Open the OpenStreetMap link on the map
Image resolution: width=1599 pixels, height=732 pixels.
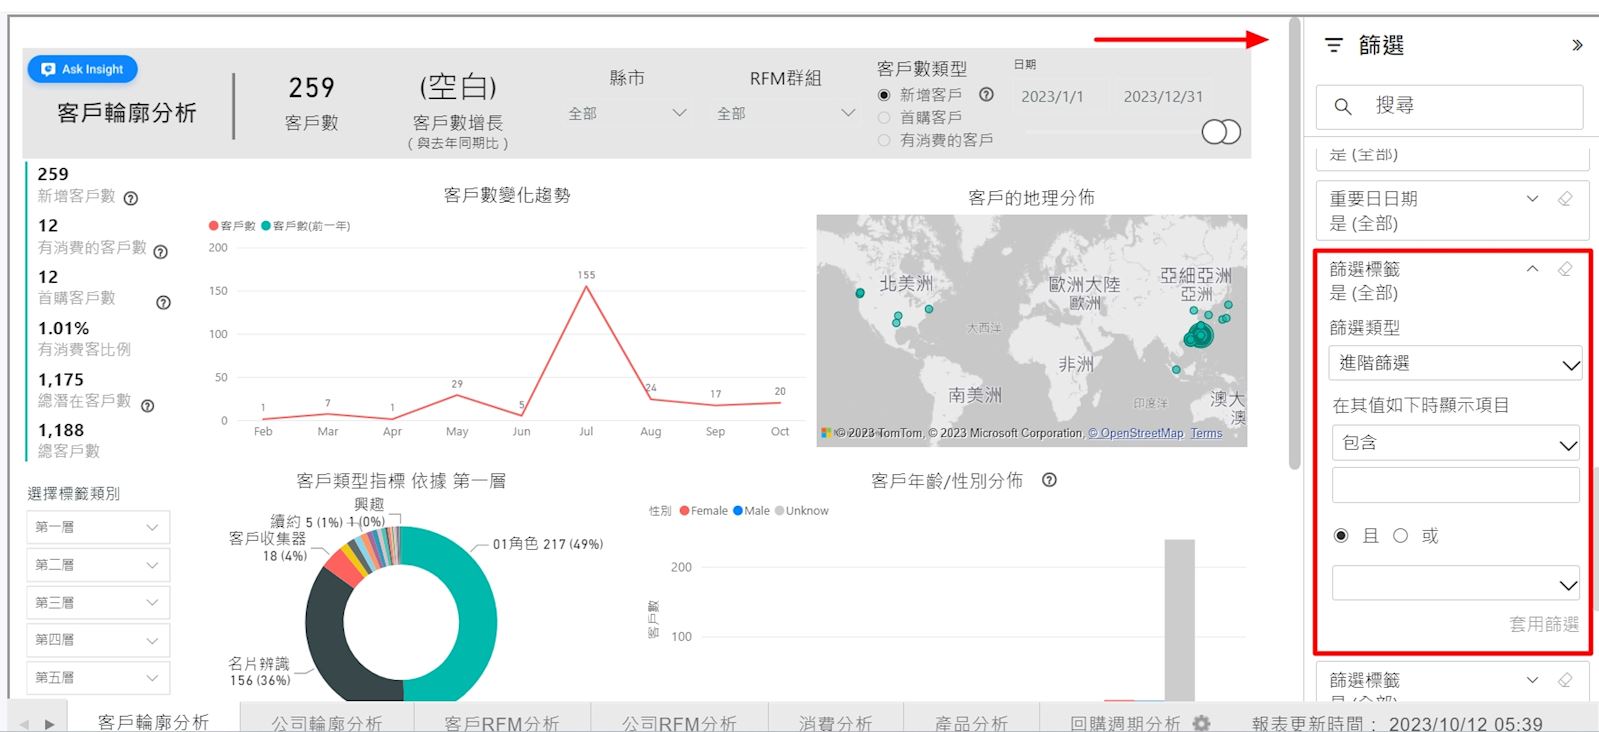tap(1135, 433)
